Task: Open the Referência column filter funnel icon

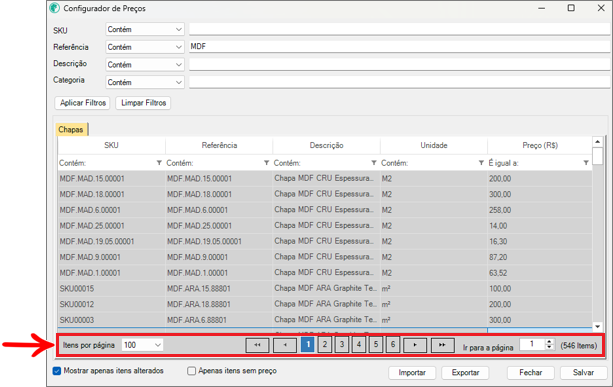Action: (266, 163)
